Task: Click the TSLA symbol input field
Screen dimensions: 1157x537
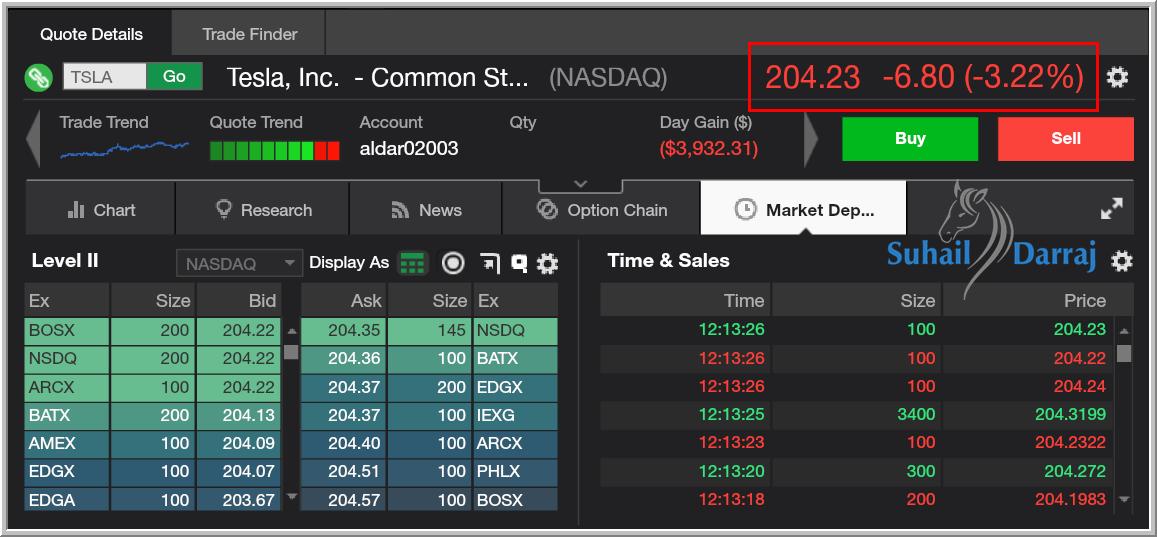Action: click(x=105, y=77)
